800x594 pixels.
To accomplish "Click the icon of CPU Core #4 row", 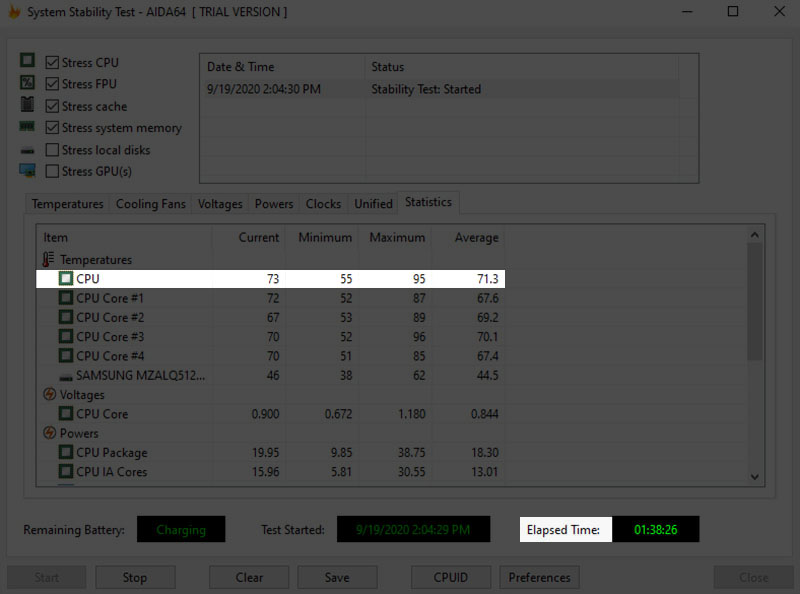I will pos(66,356).
